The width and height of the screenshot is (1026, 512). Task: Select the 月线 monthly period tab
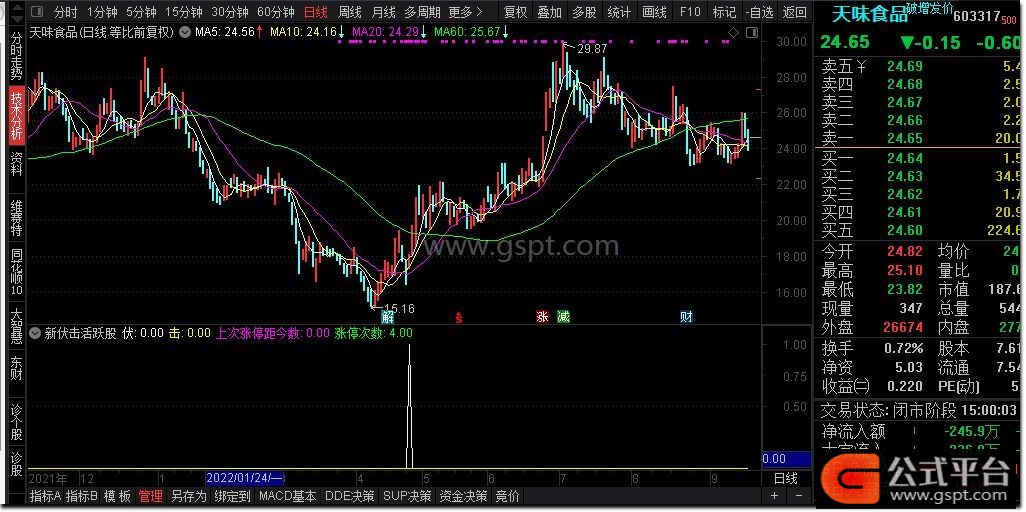(x=383, y=12)
